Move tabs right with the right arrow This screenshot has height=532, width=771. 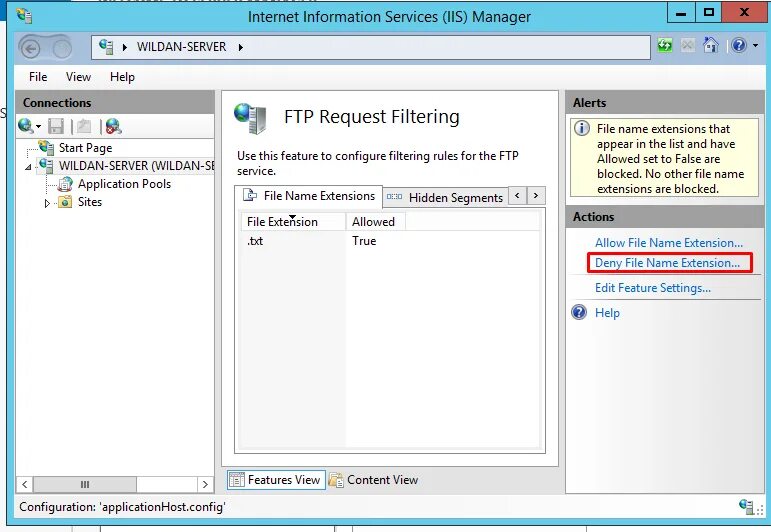click(x=536, y=196)
